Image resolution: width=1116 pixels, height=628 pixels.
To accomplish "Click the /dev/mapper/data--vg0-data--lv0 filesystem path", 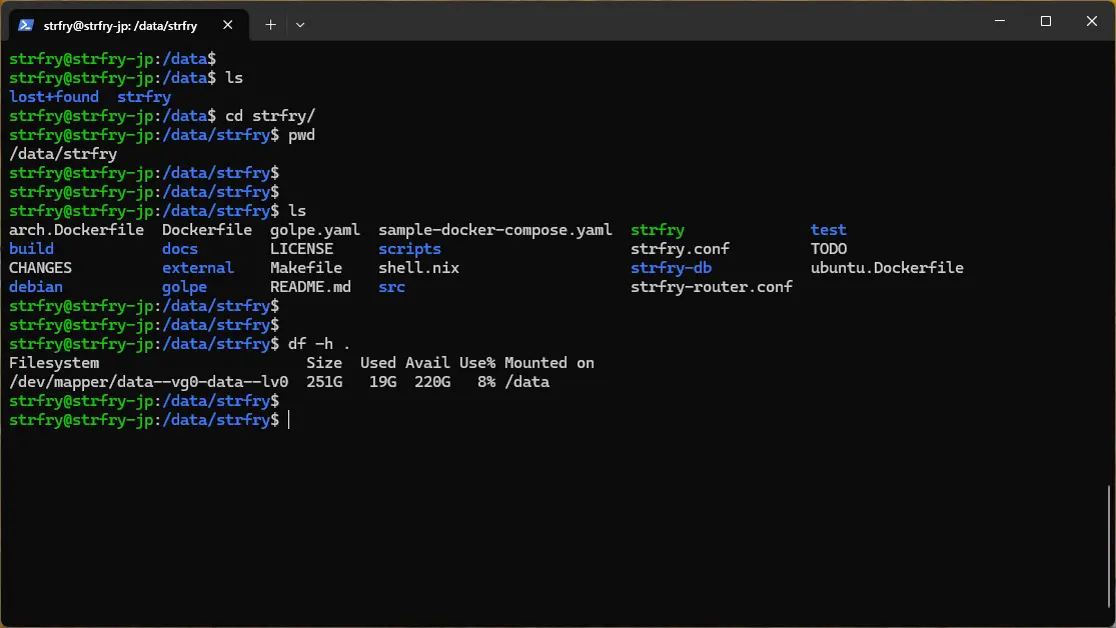I will (x=149, y=382).
